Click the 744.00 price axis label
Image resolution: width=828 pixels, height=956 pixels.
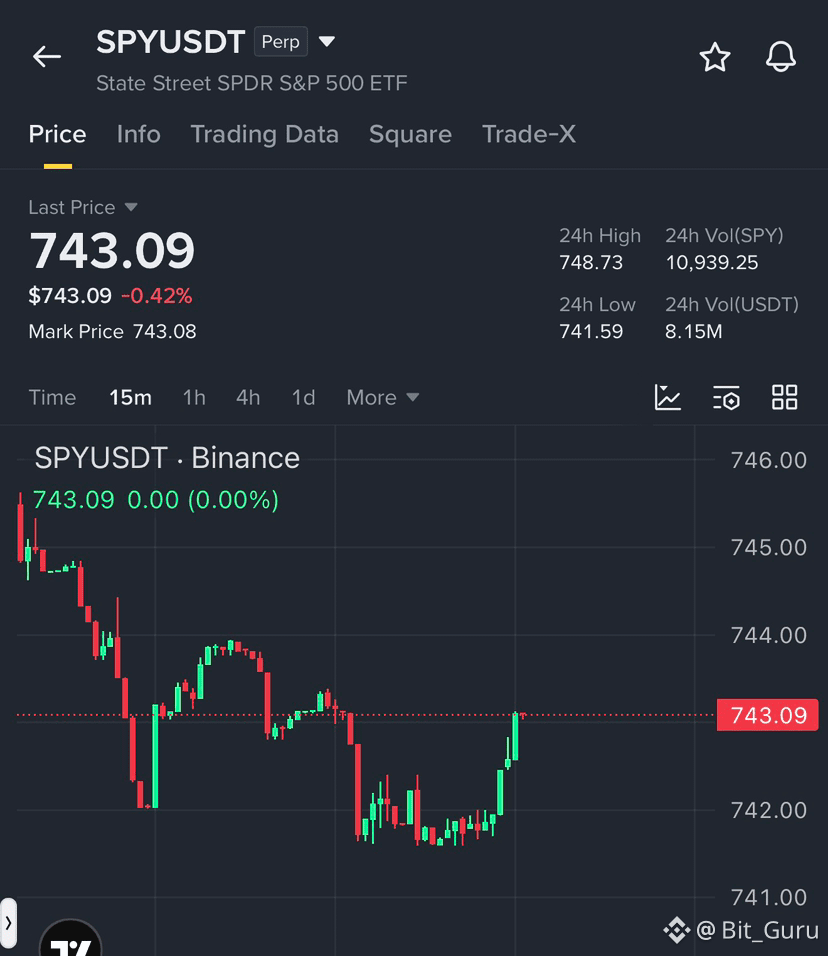769,635
